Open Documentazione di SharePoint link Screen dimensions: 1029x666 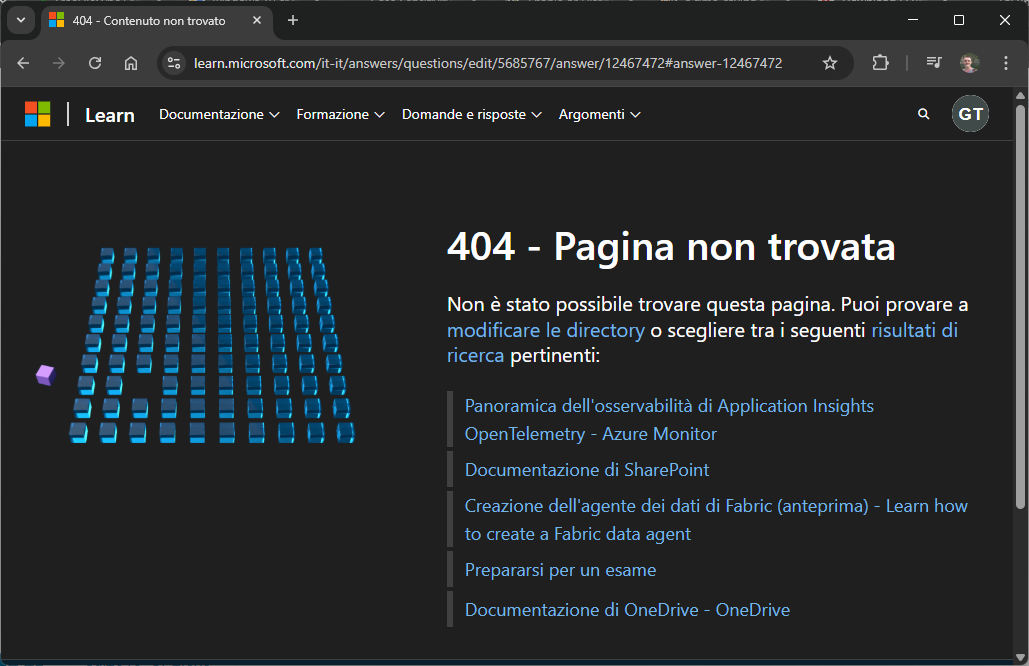587,470
